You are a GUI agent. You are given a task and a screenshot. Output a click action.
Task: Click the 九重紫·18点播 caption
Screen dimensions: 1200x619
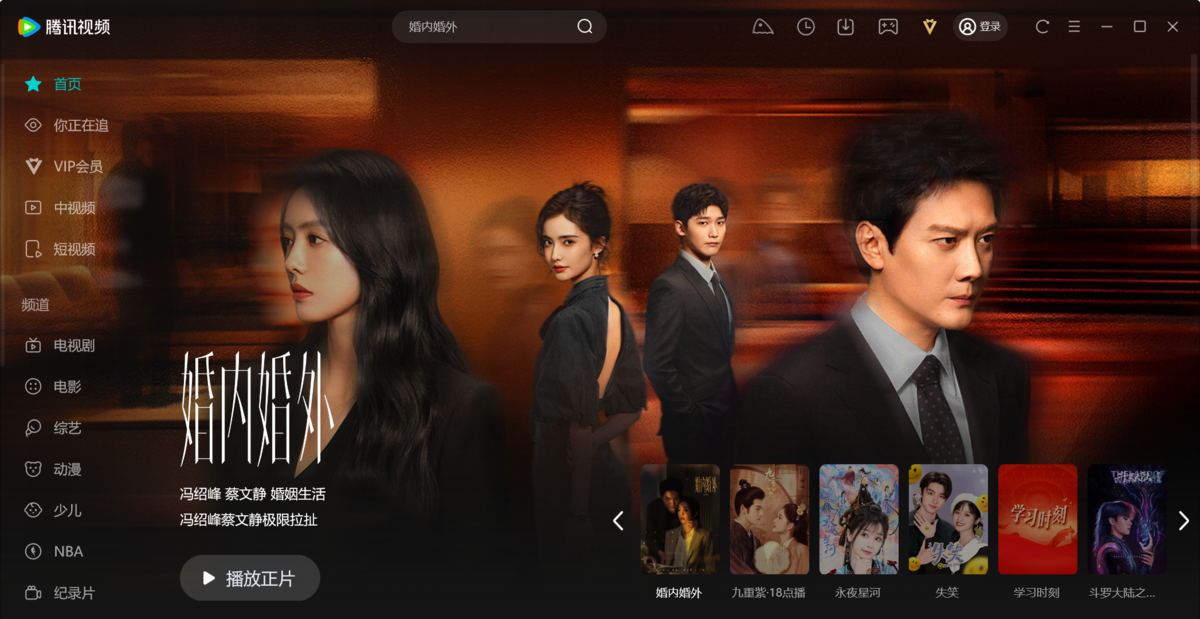769,592
